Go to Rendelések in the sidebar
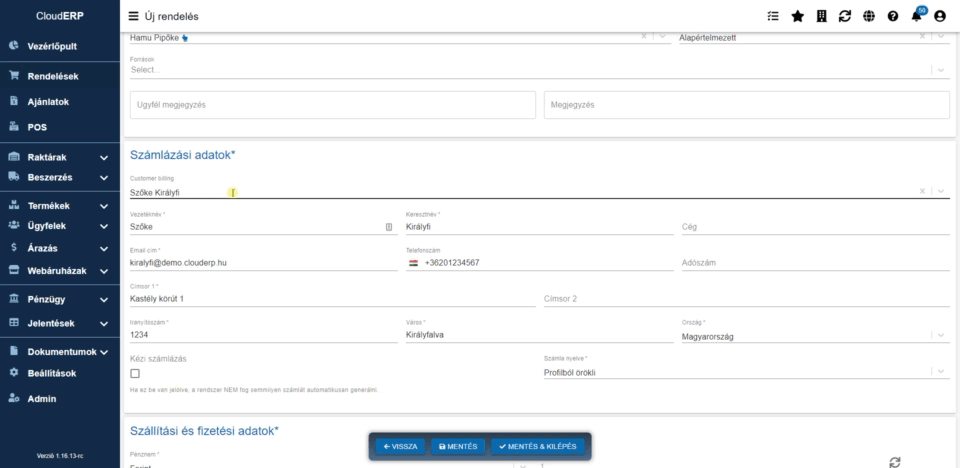Image resolution: width=960 pixels, height=468 pixels. [x=52, y=76]
